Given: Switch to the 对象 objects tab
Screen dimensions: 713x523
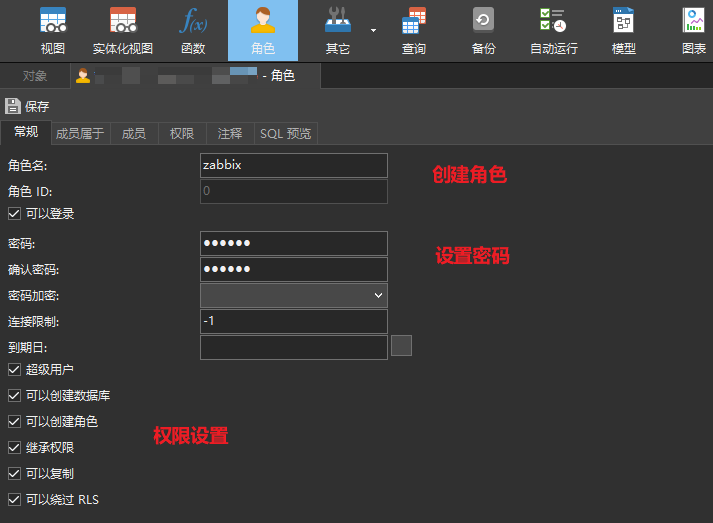Looking at the screenshot, I should pyautogui.click(x=35, y=75).
